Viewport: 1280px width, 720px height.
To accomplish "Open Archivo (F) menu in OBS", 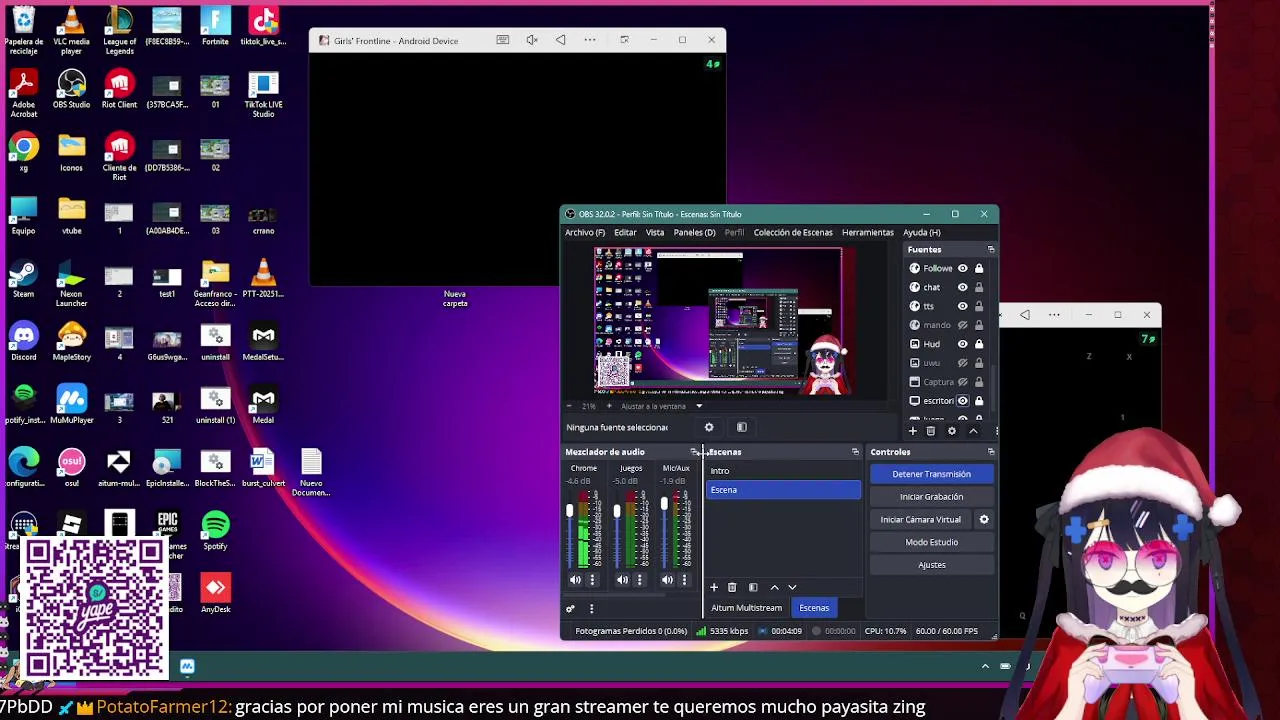I will tap(585, 233).
